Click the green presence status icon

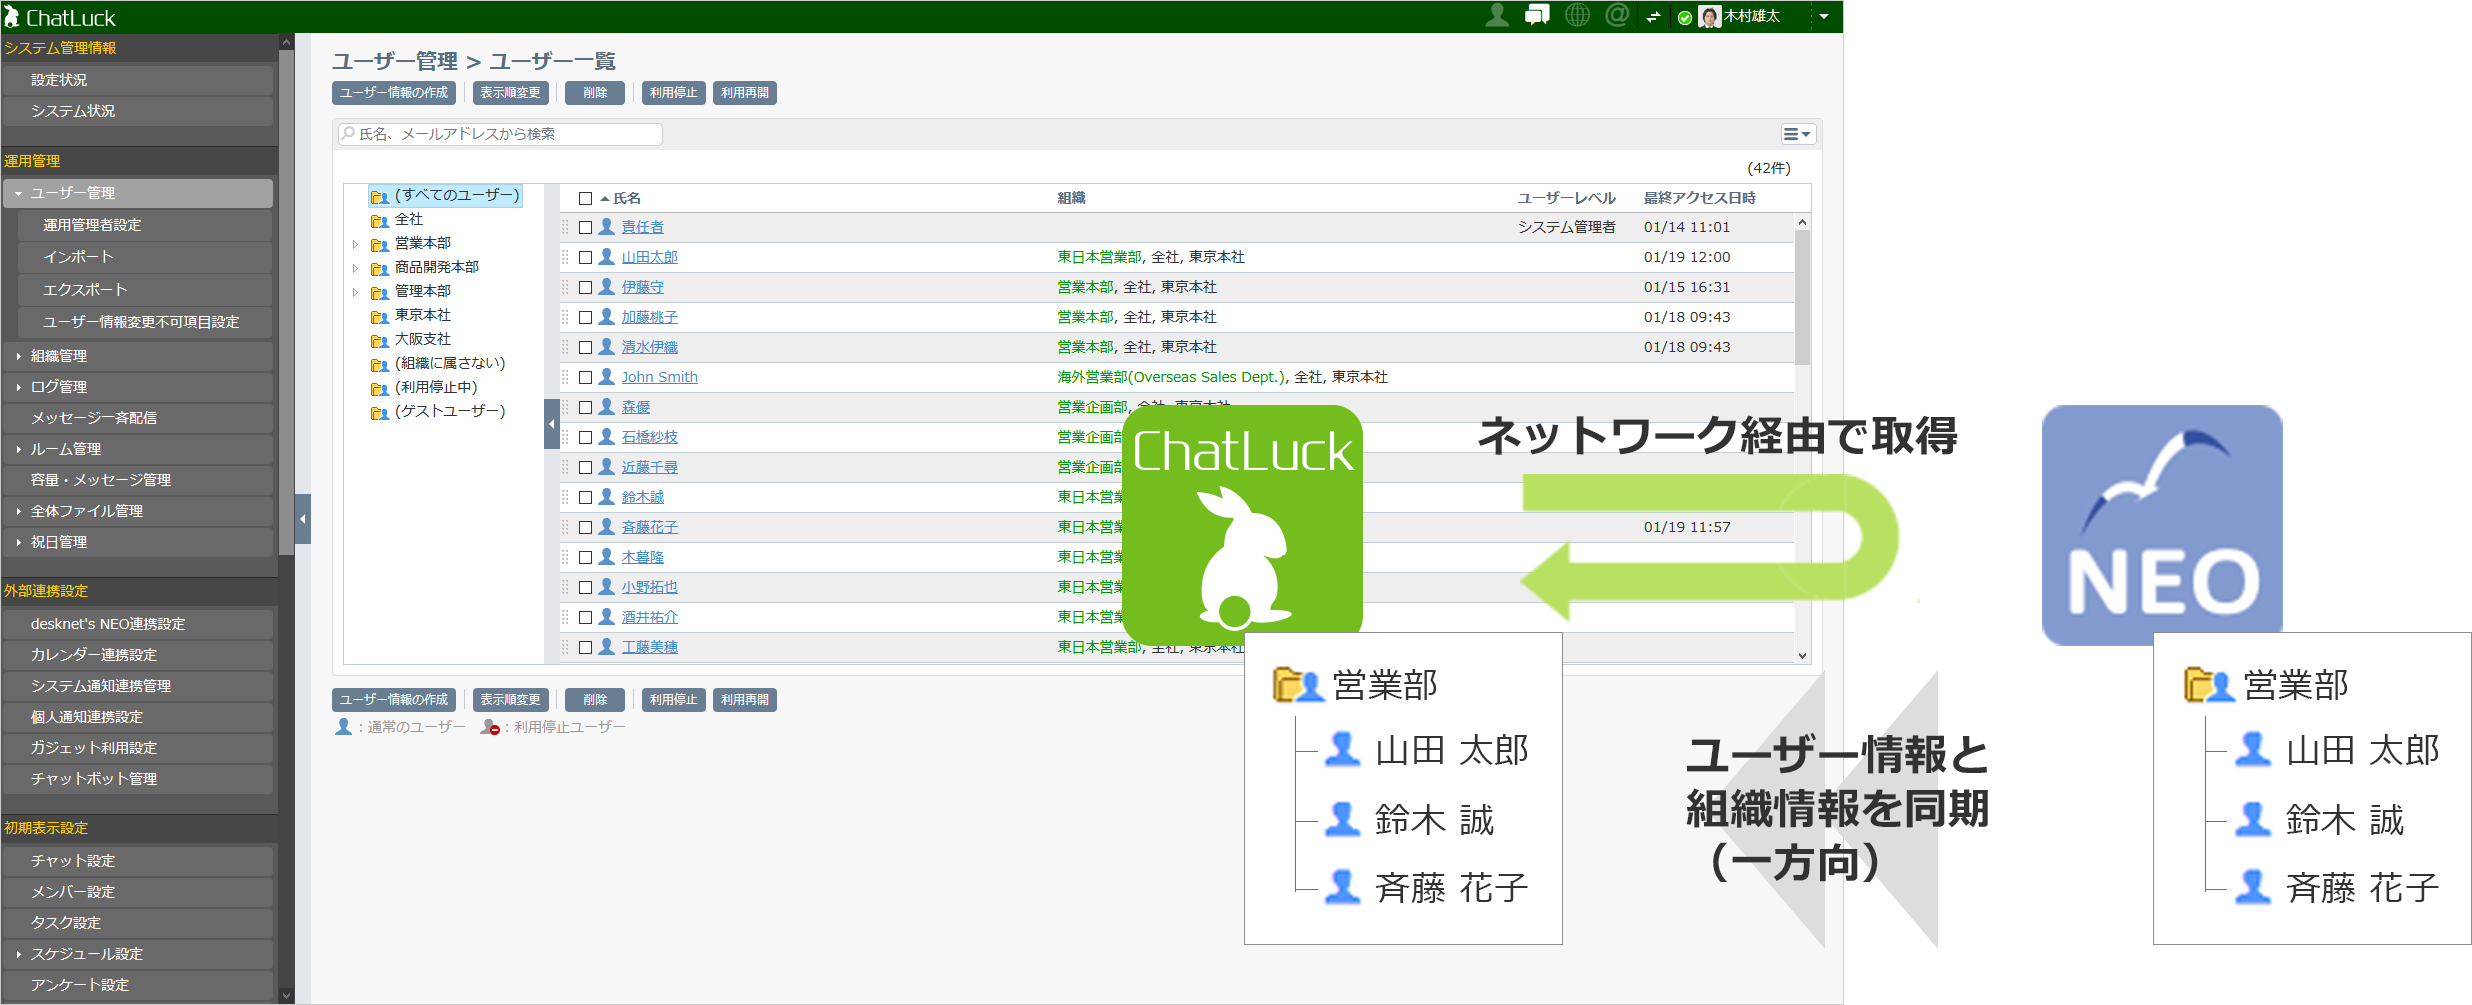[x=1685, y=16]
